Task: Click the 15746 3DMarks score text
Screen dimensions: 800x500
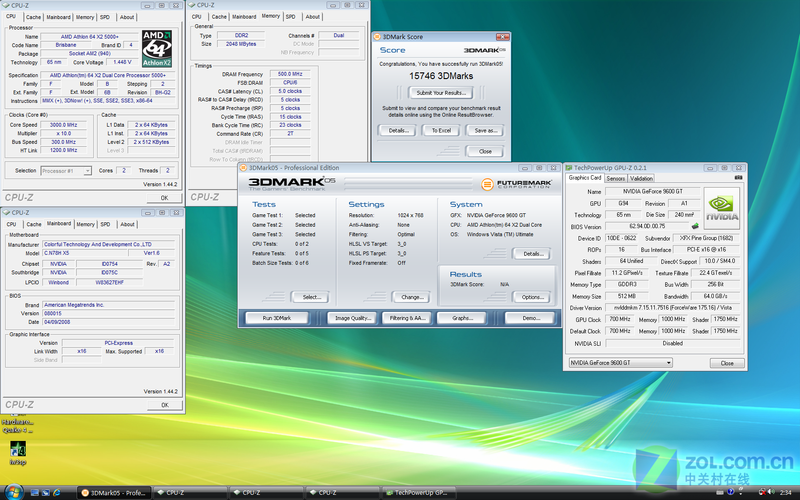Action: (441, 76)
